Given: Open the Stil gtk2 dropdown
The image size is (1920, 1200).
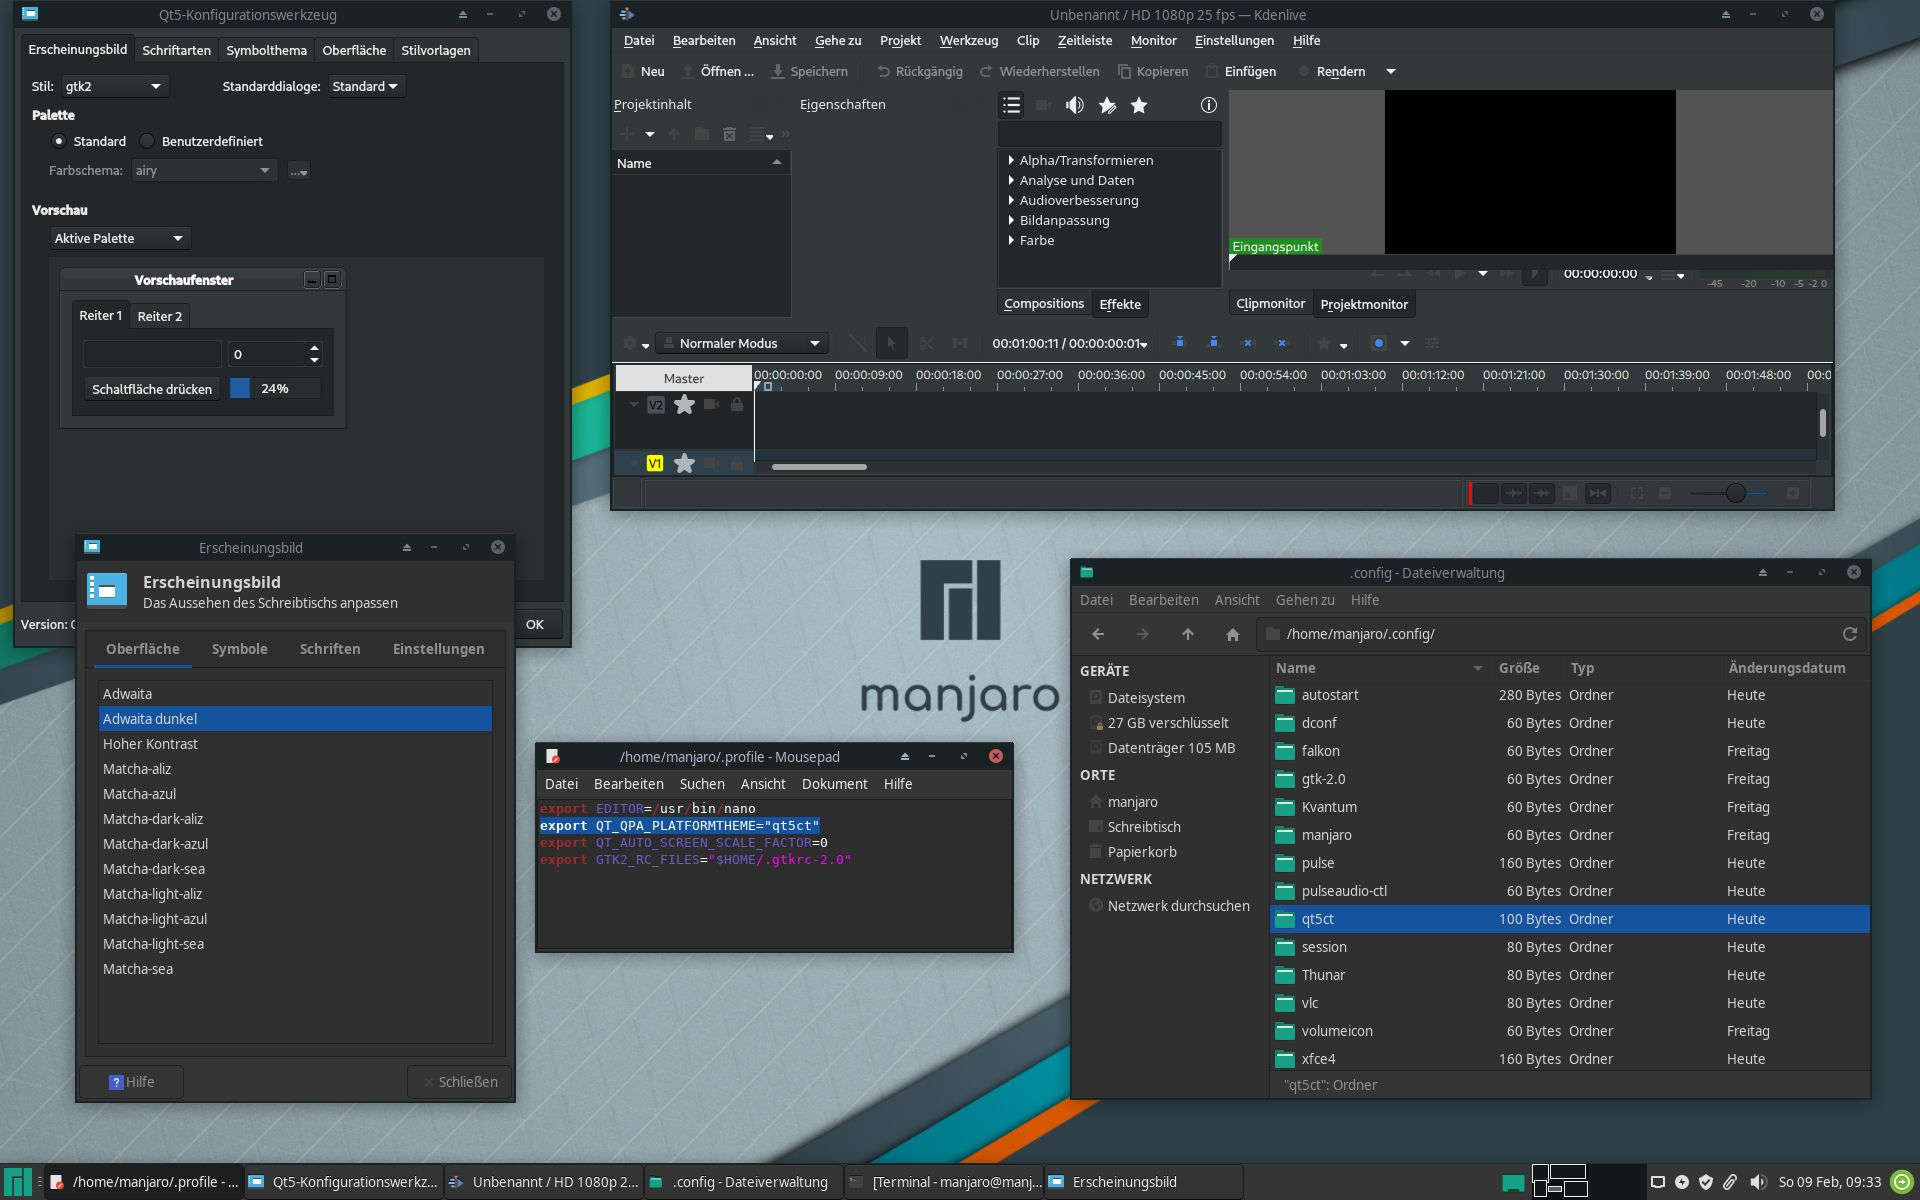Looking at the screenshot, I should click(x=113, y=86).
